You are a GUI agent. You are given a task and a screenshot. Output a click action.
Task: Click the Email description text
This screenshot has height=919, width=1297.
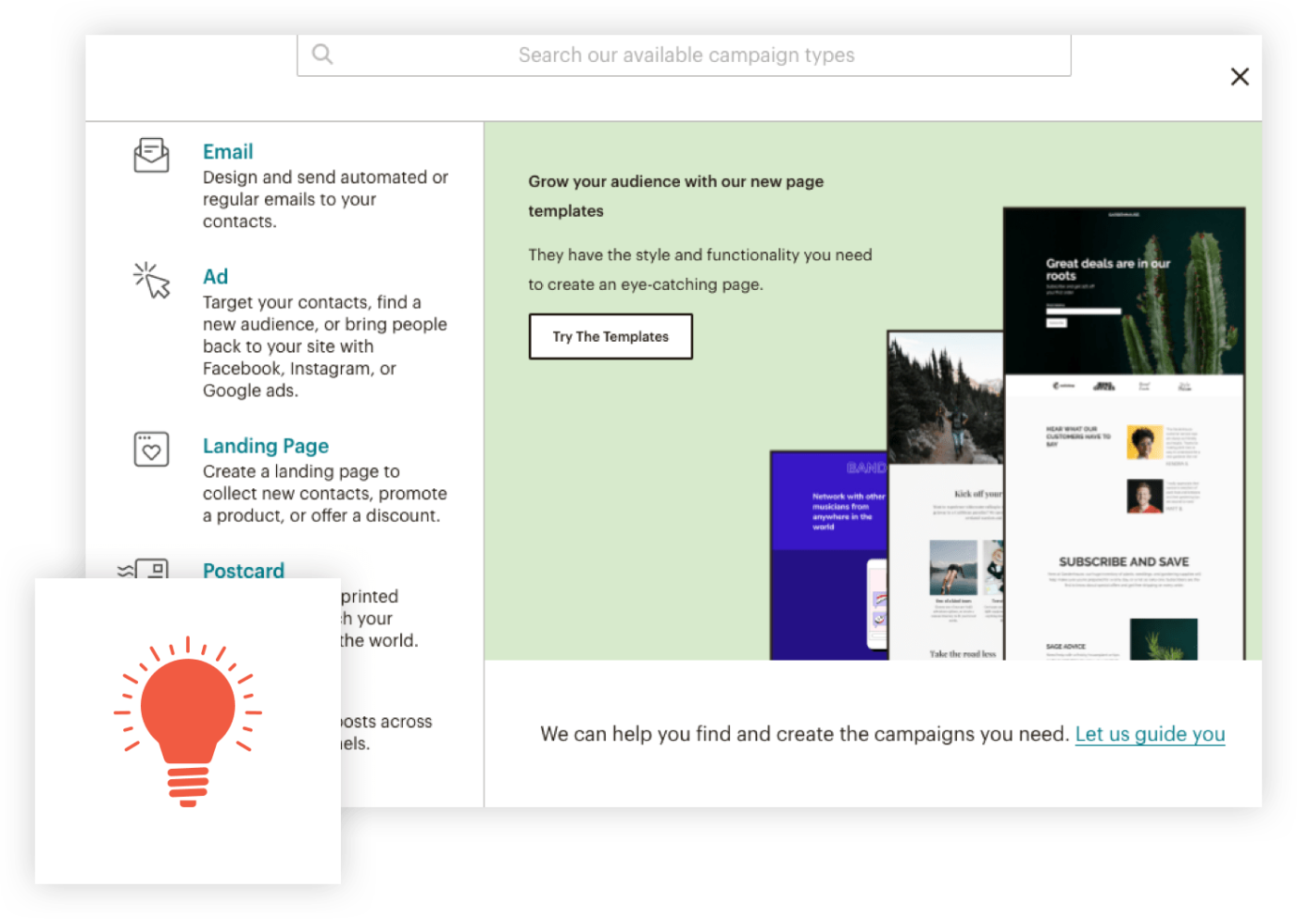pos(326,199)
